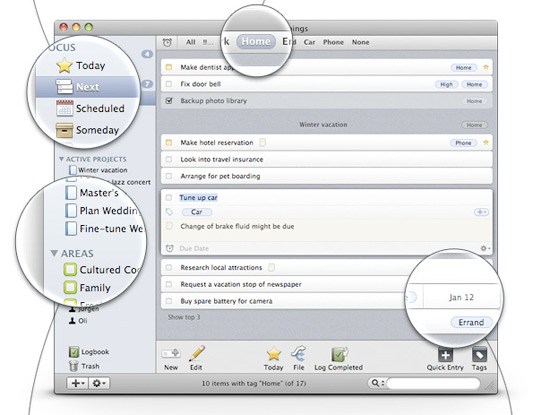Select teammate Oli person icon
The image size is (550, 415).
click(72, 321)
